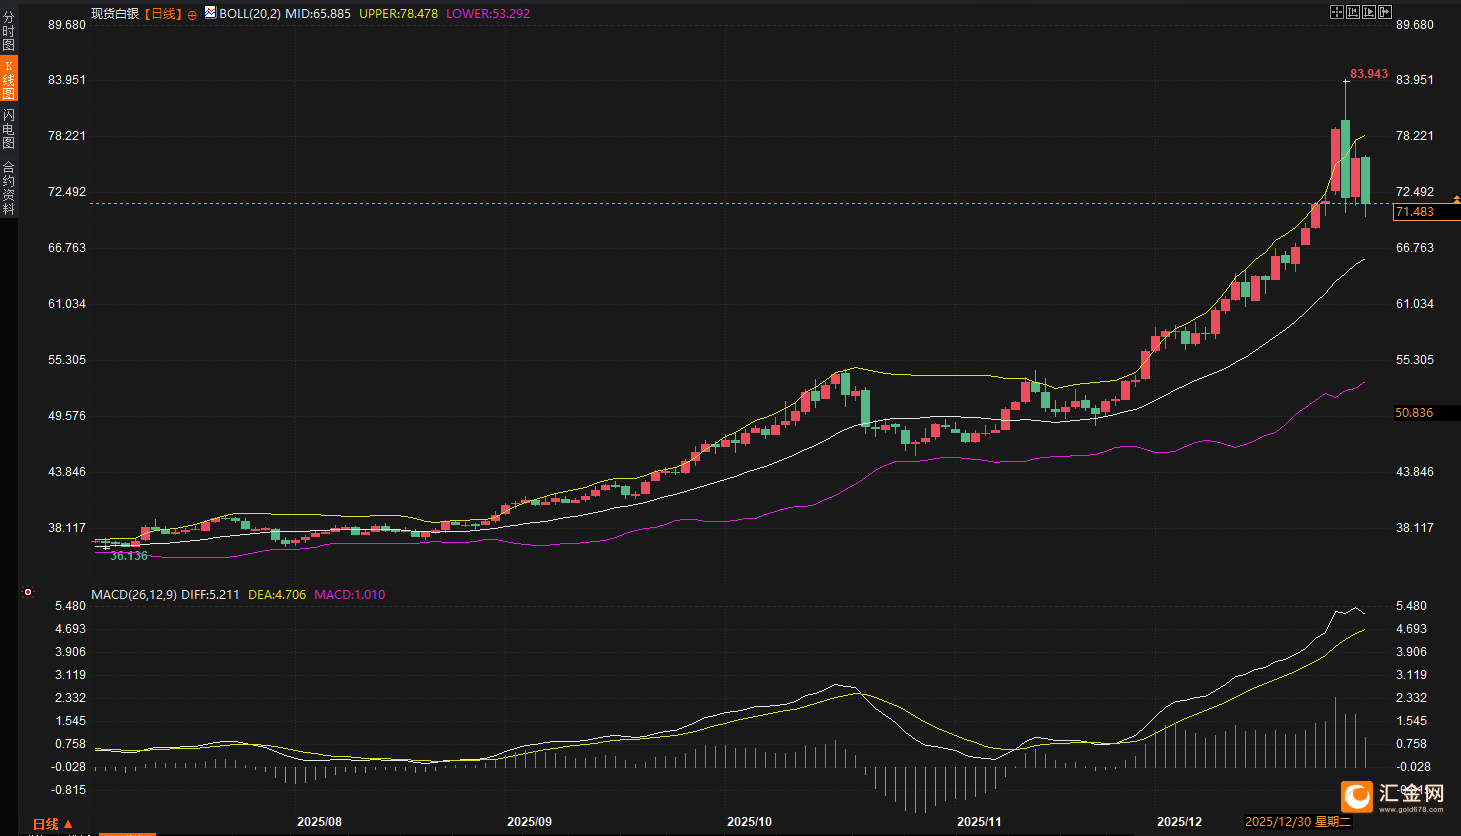Click the 83.943 high price marker
The width and height of the screenshot is (1461, 836).
click(x=1369, y=74)
